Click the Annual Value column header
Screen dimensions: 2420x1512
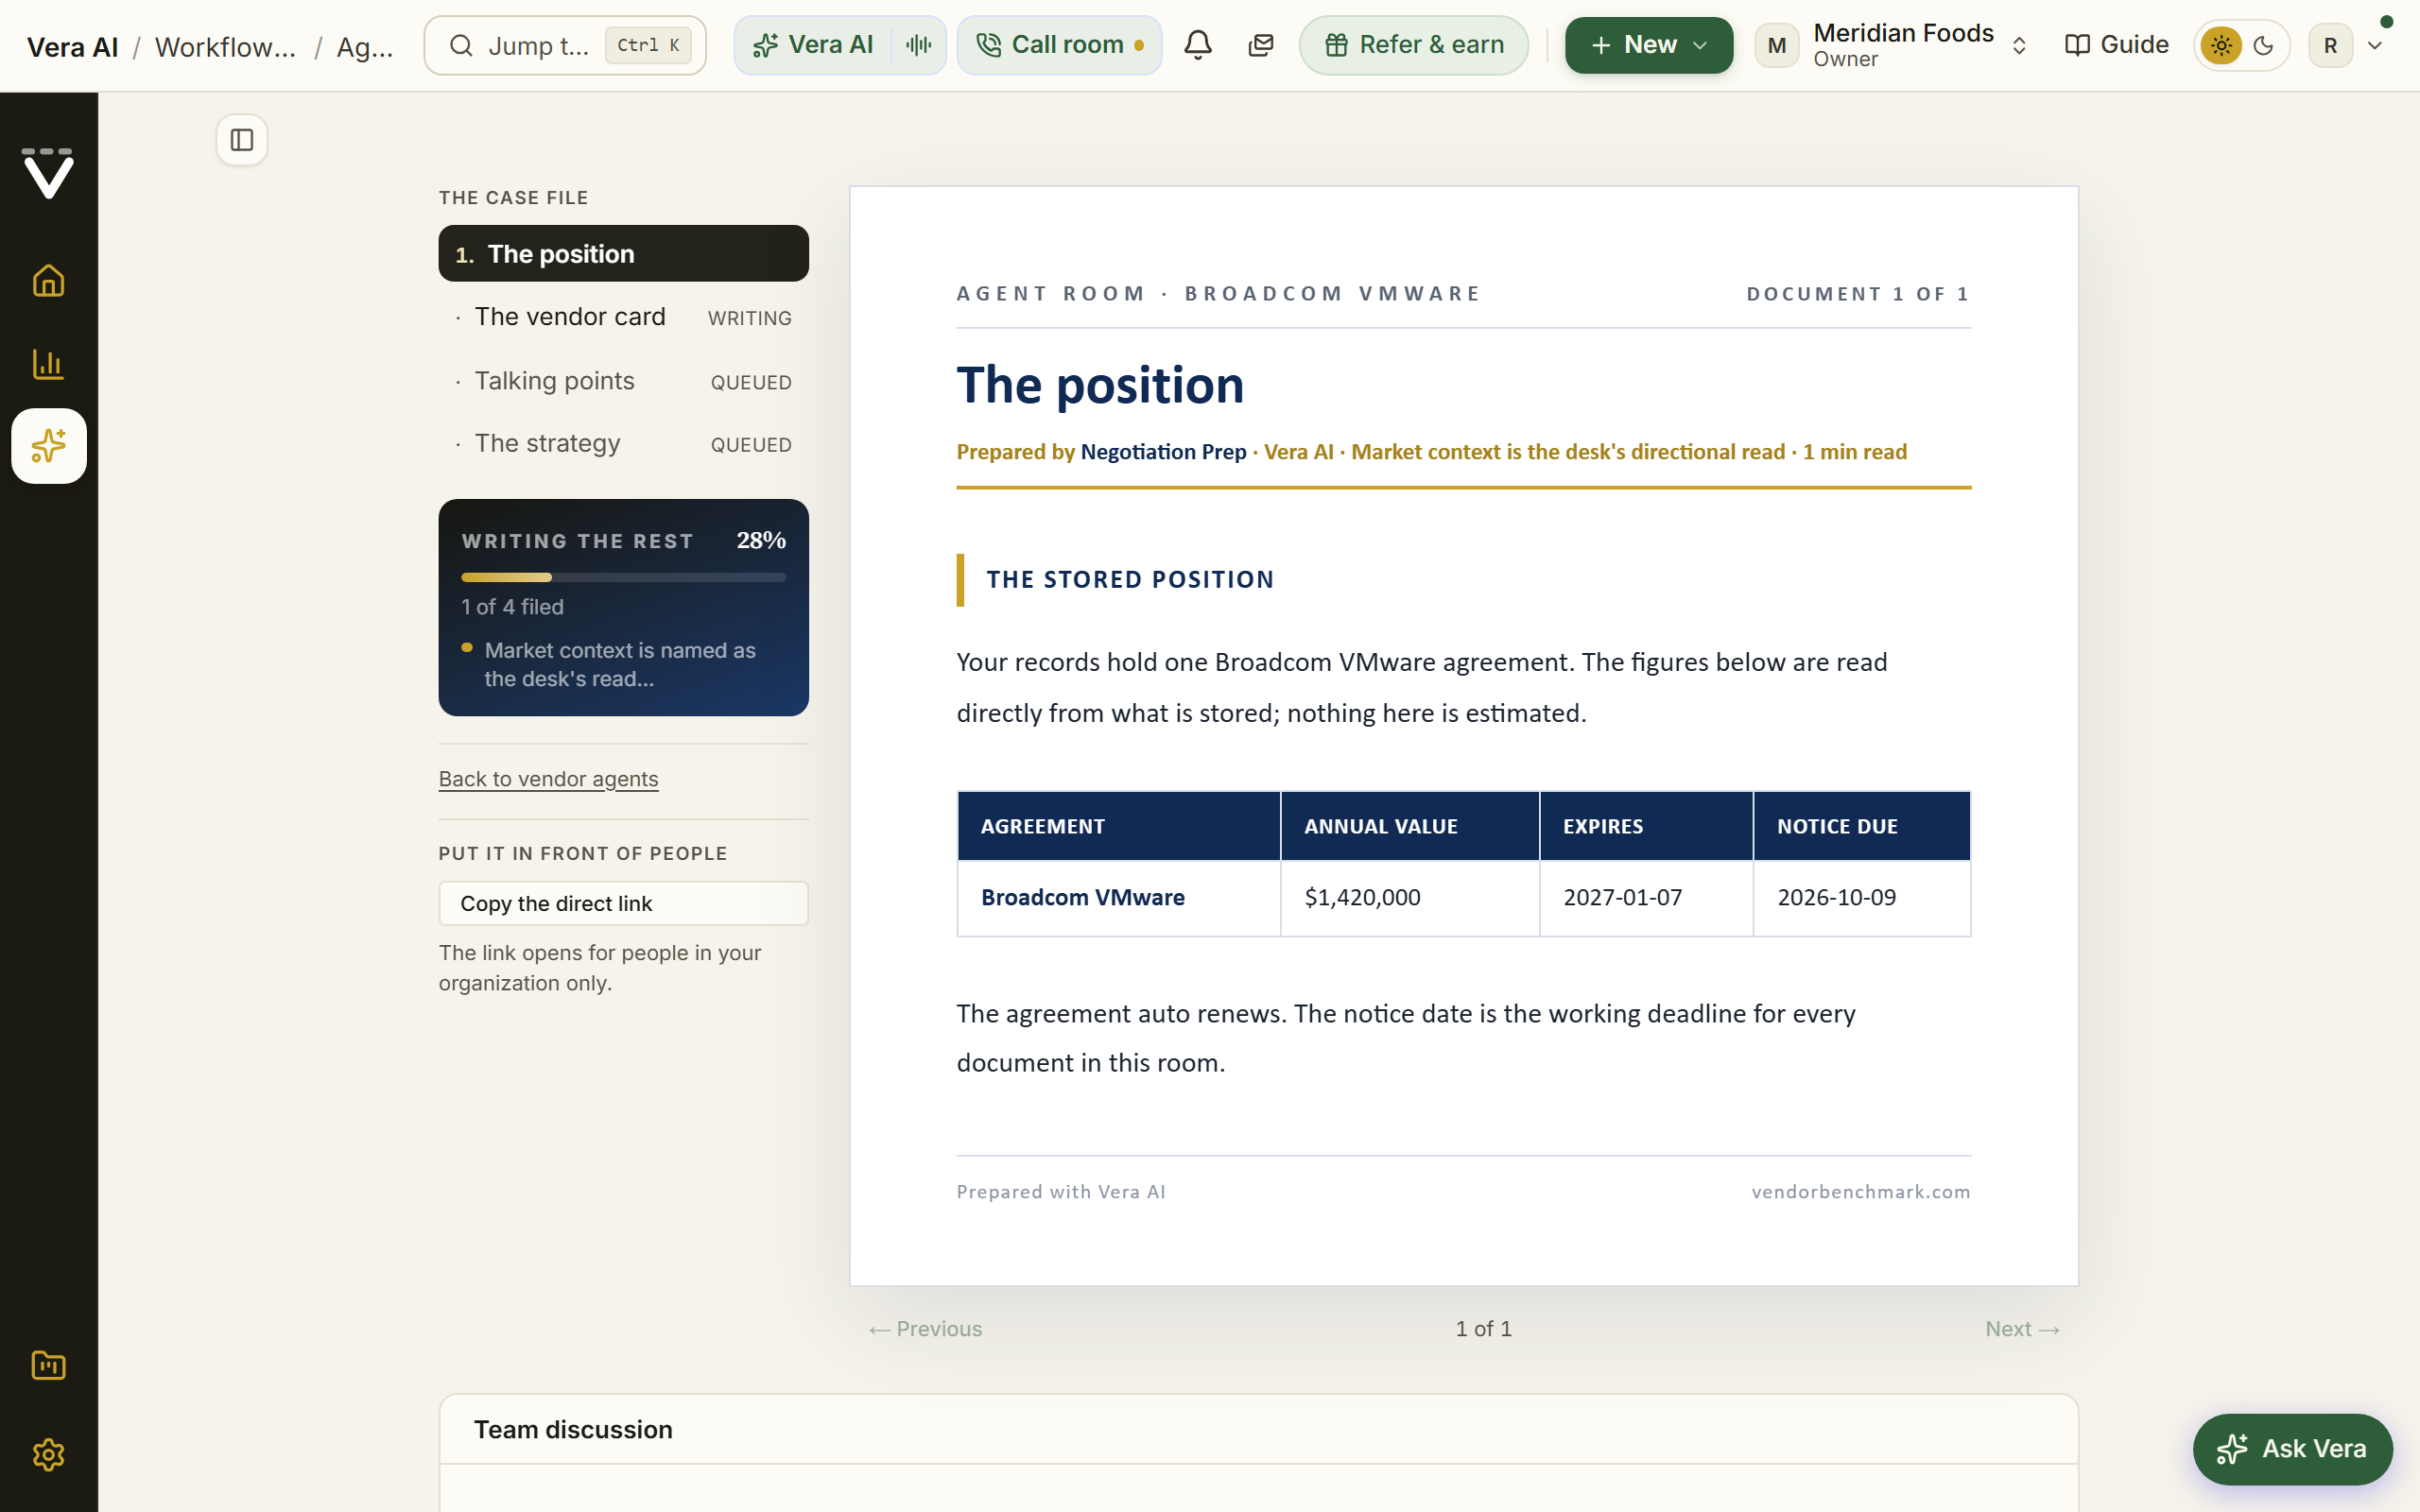click(1410, 826)
